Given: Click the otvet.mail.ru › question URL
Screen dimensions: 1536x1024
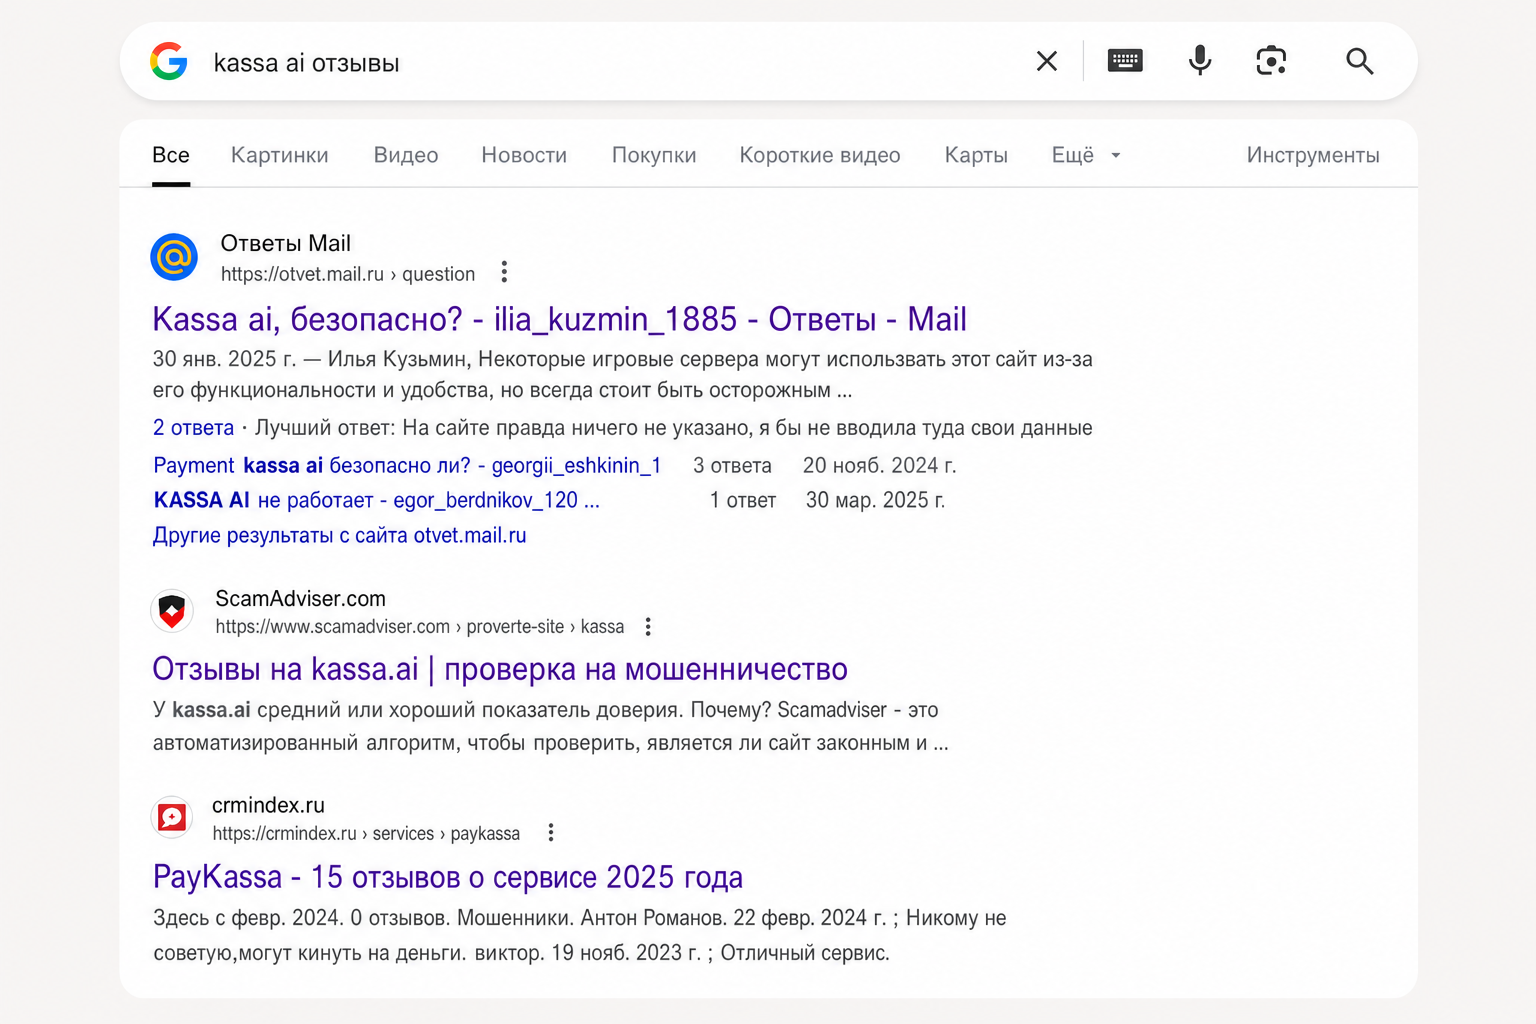Looking at the screenshot, I should pos(348,274).
